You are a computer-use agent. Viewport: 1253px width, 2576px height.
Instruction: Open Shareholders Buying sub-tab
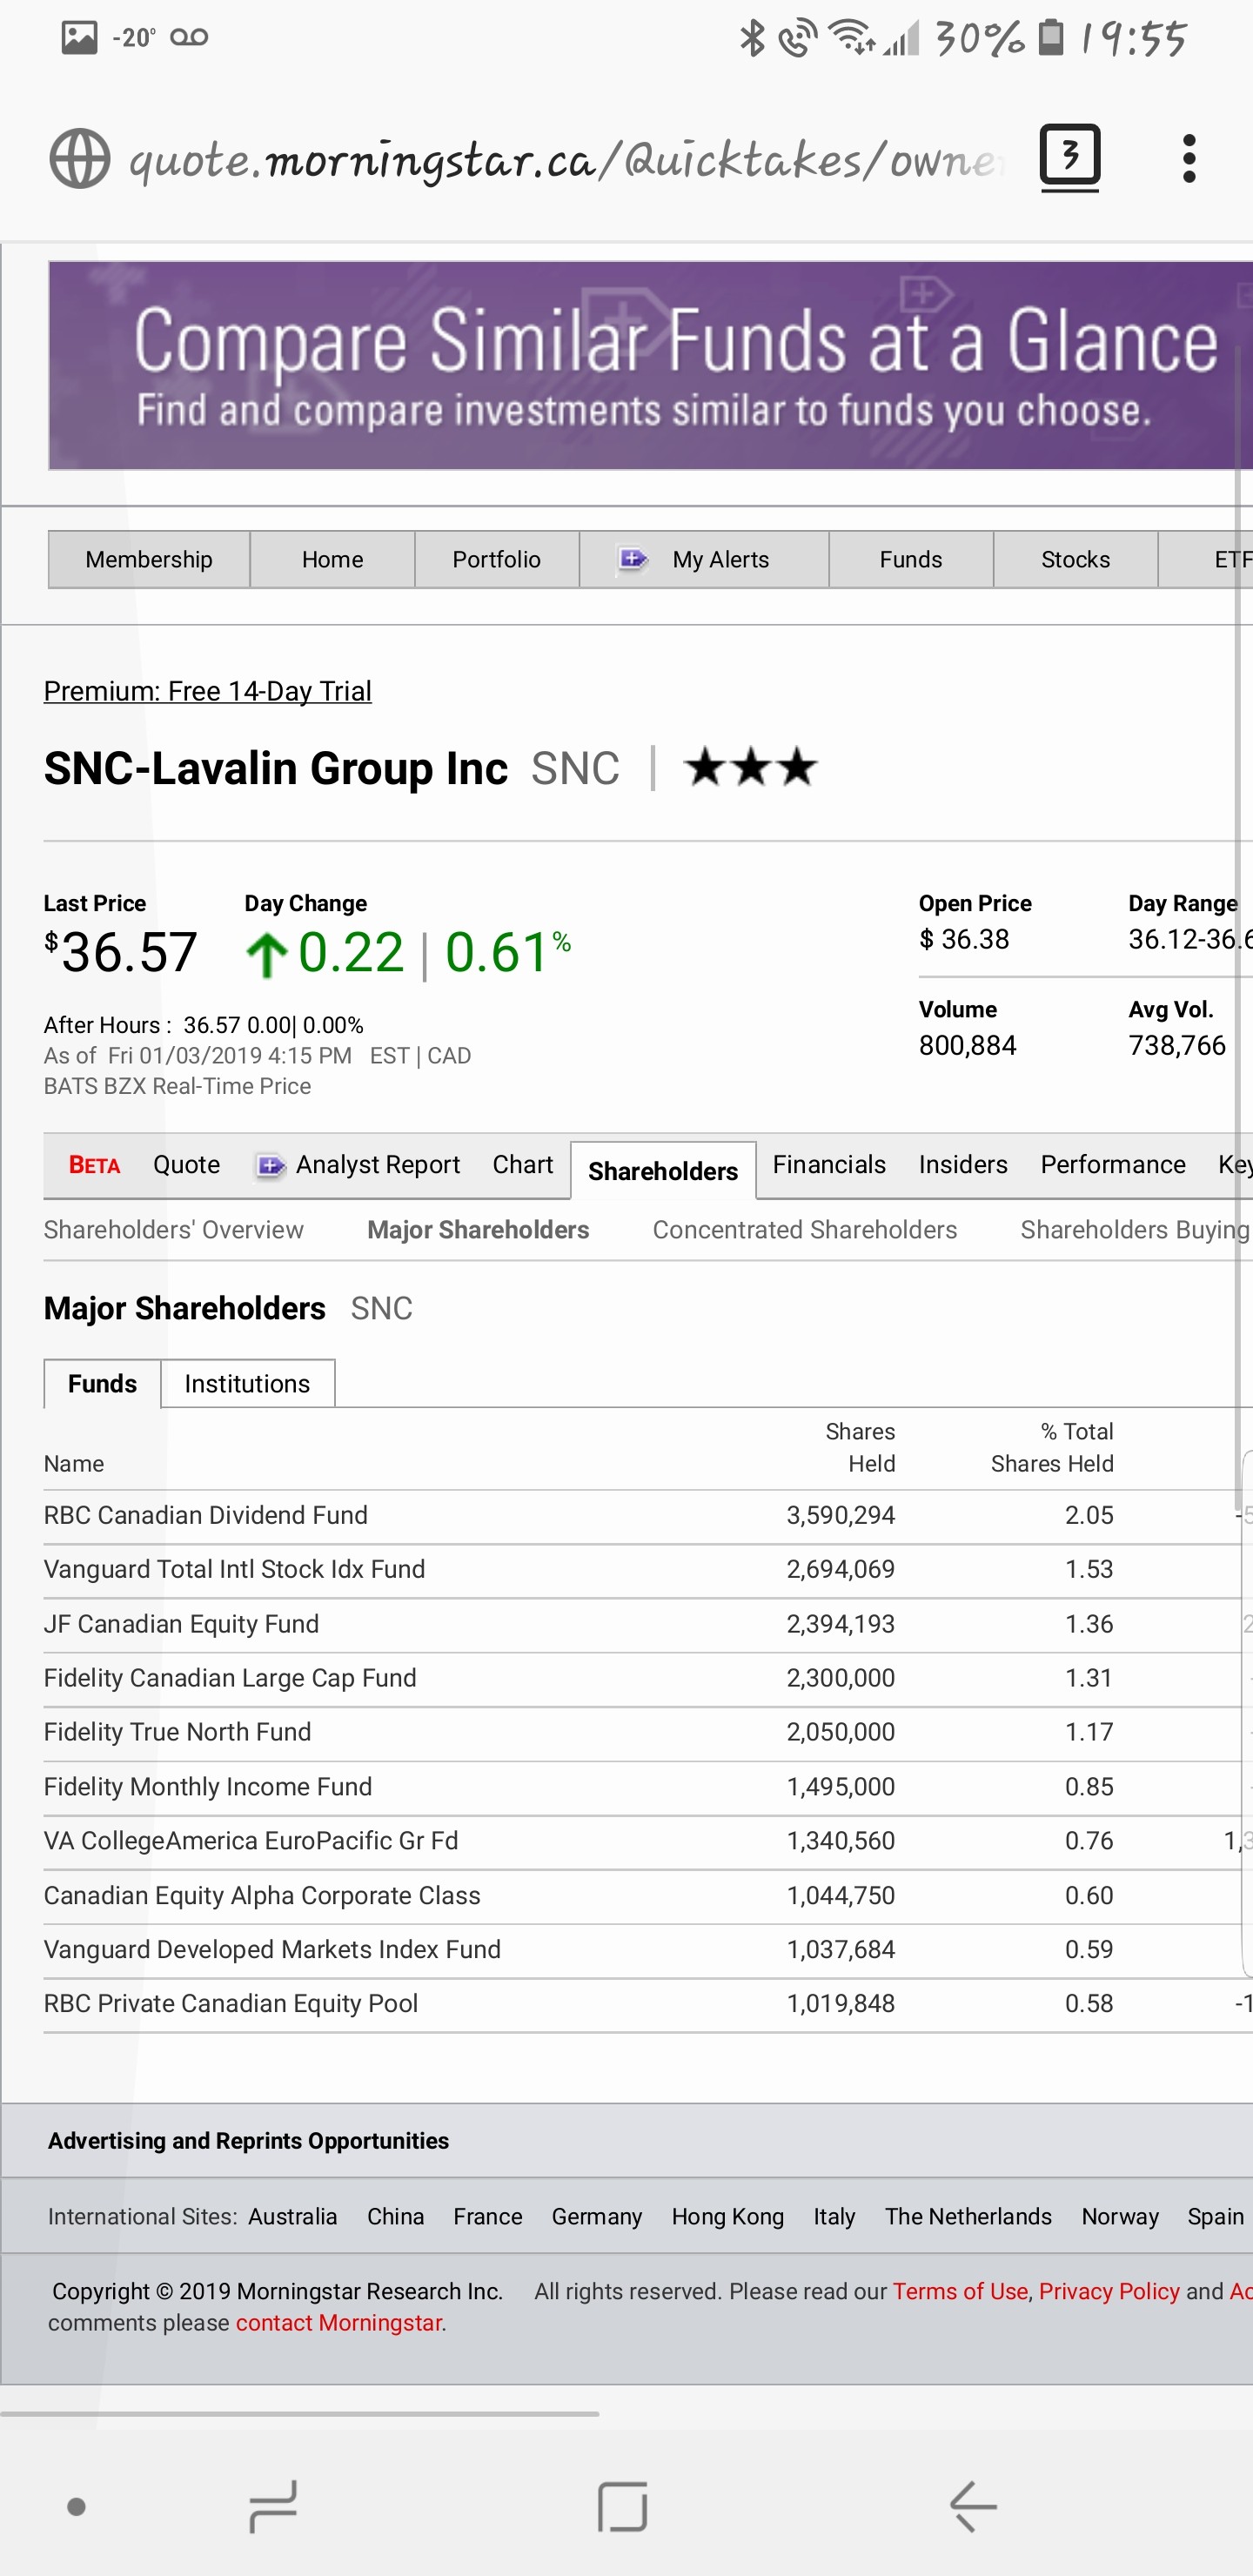(x=1135, y=1230)
